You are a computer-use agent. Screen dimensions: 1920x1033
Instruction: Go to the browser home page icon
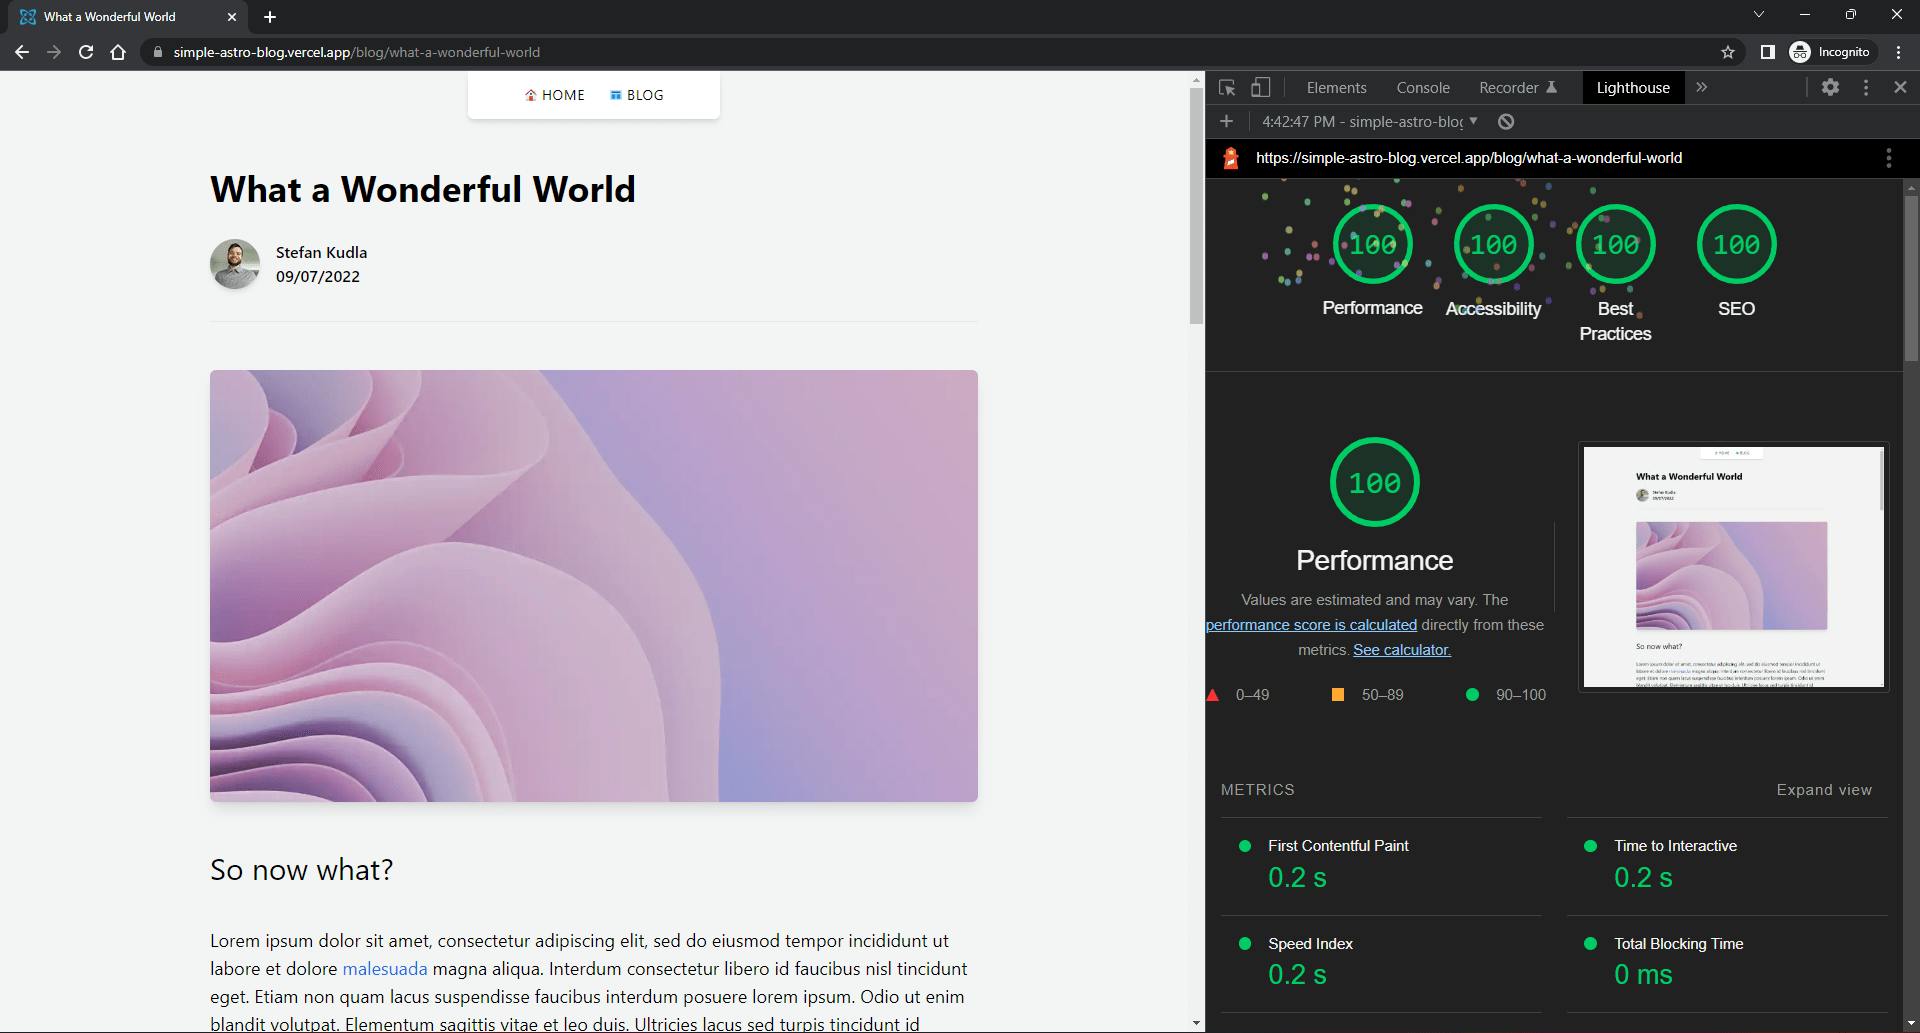pos(118,52)
